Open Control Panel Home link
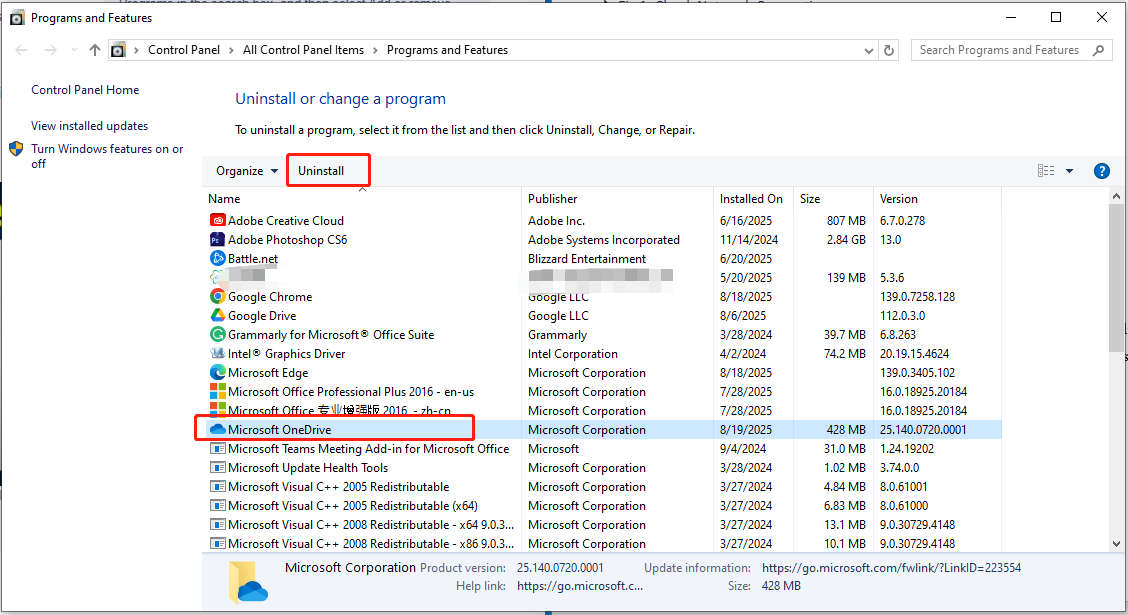The image size is (1128, 615). click(x=85, y=90)
